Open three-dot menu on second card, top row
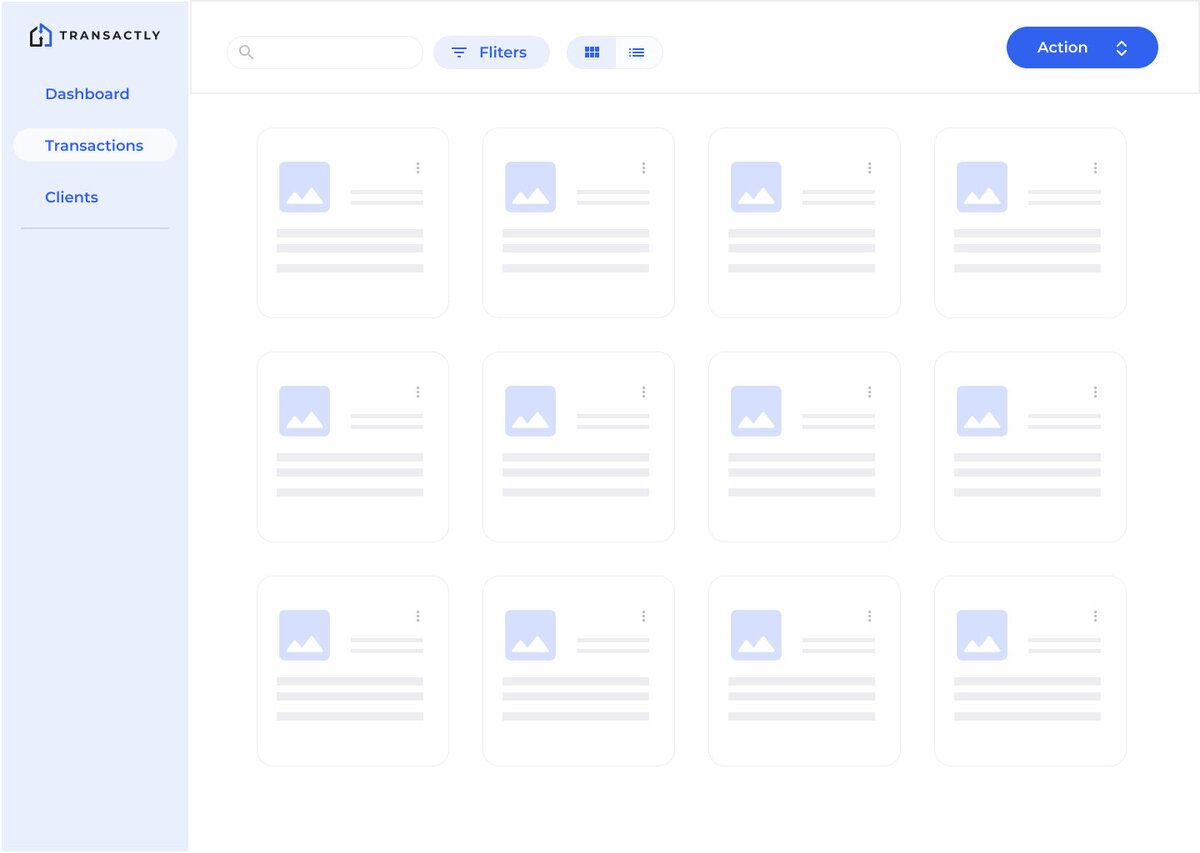Viewport: 1200px width, 853px height. [644, 168]
